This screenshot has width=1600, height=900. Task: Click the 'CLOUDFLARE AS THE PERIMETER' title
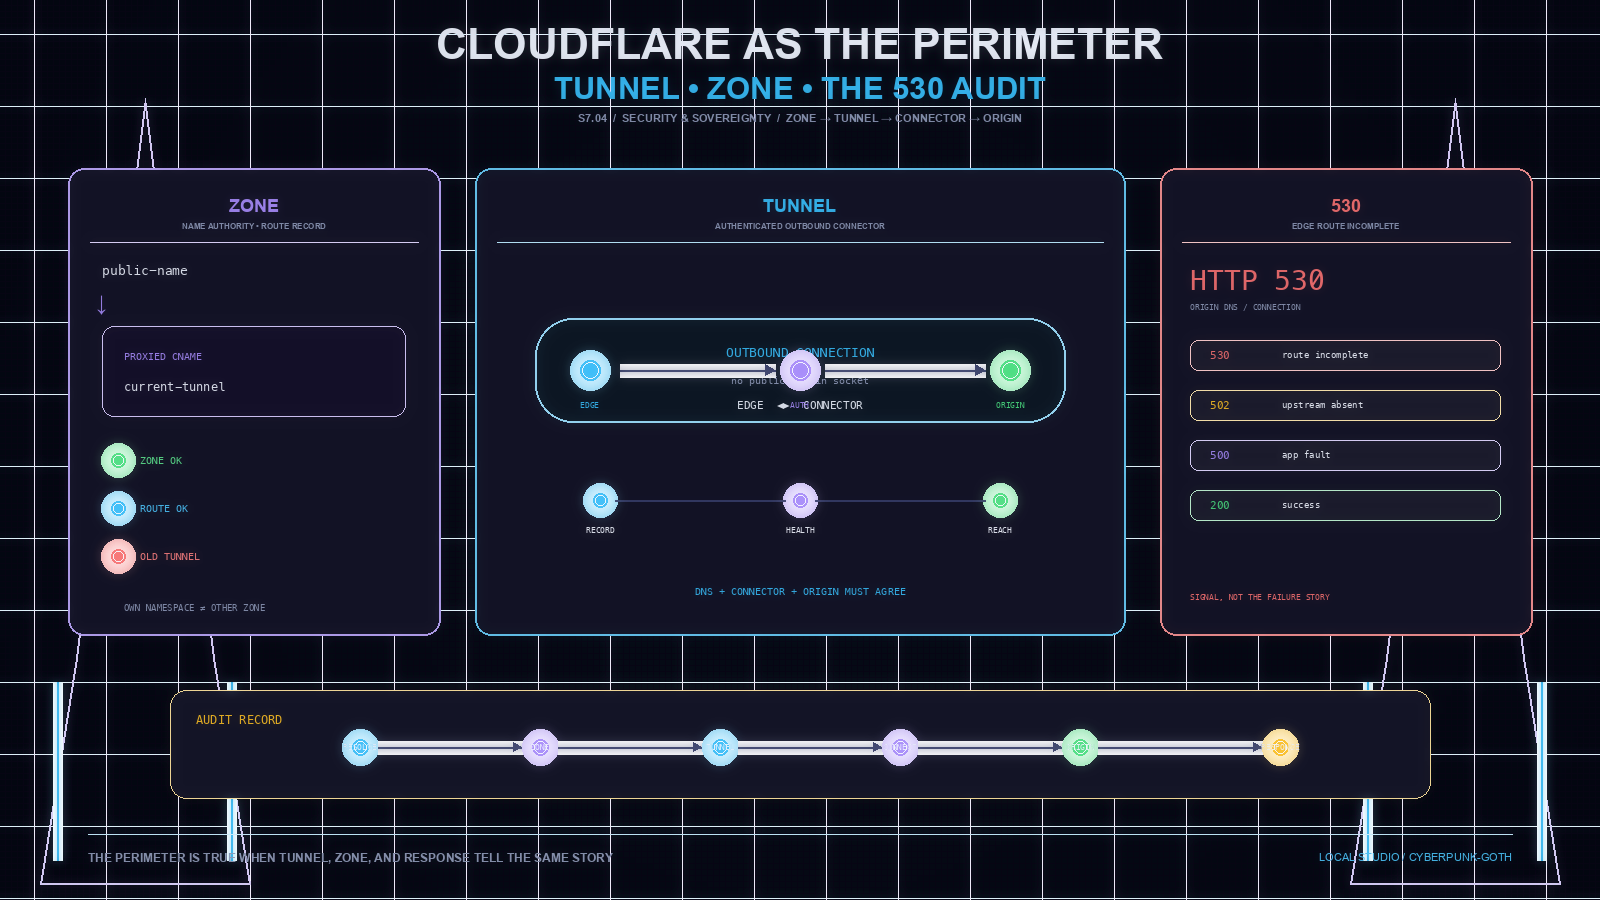pyautogui.click(x=800, y=44)
